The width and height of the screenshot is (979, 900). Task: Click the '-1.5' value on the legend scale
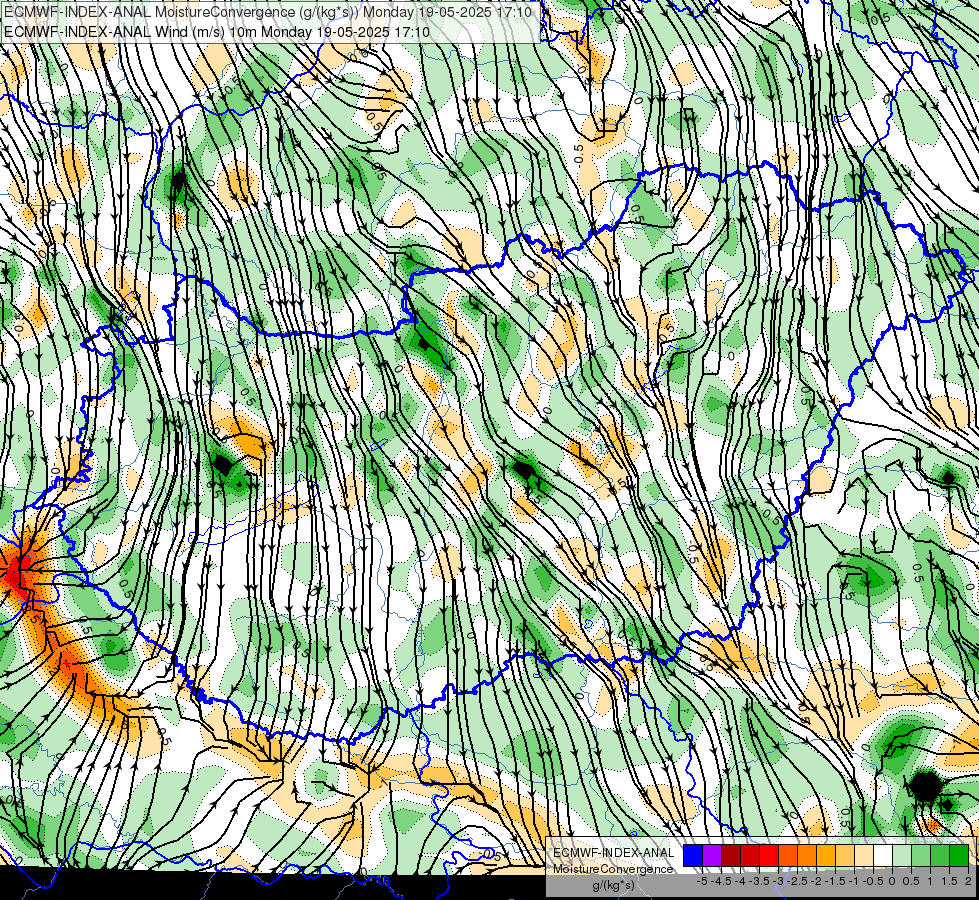tap(835, 881)
